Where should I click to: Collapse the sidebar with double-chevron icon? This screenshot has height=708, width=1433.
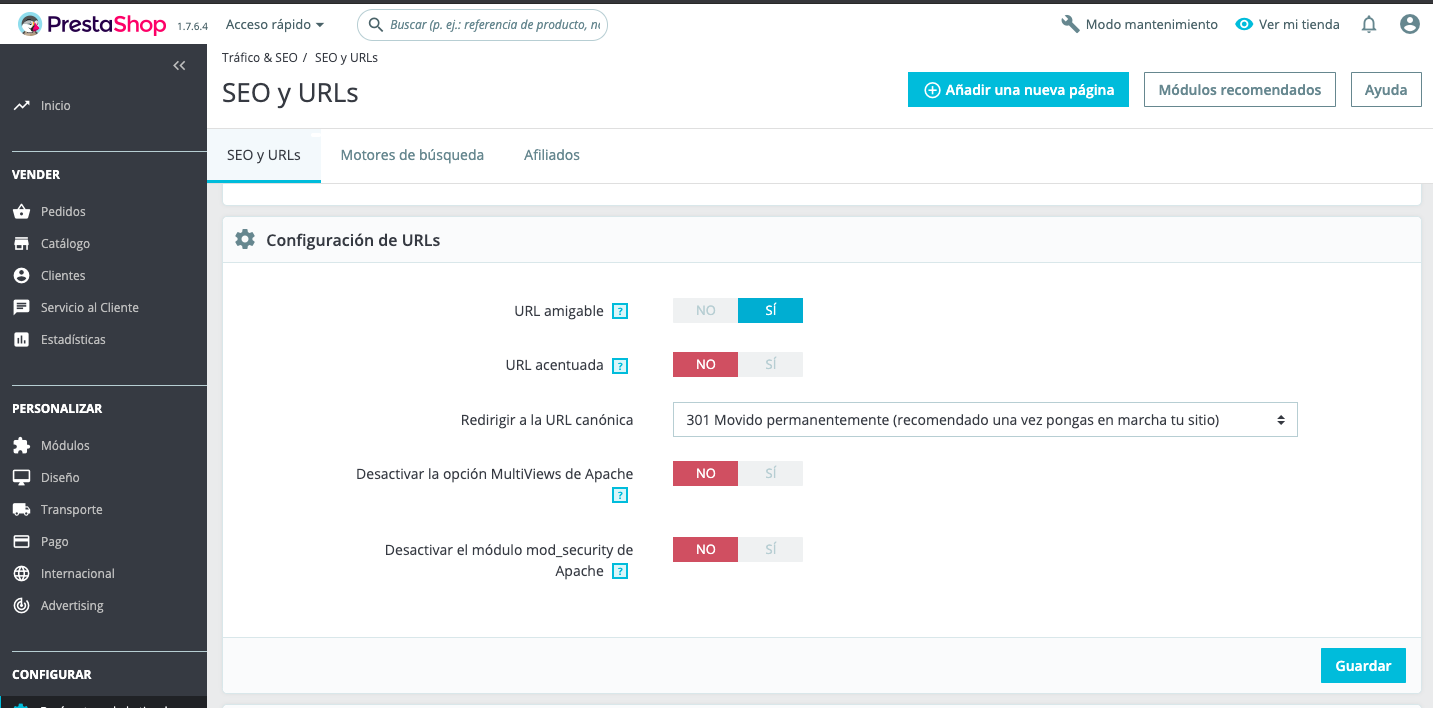click(179, 66)
